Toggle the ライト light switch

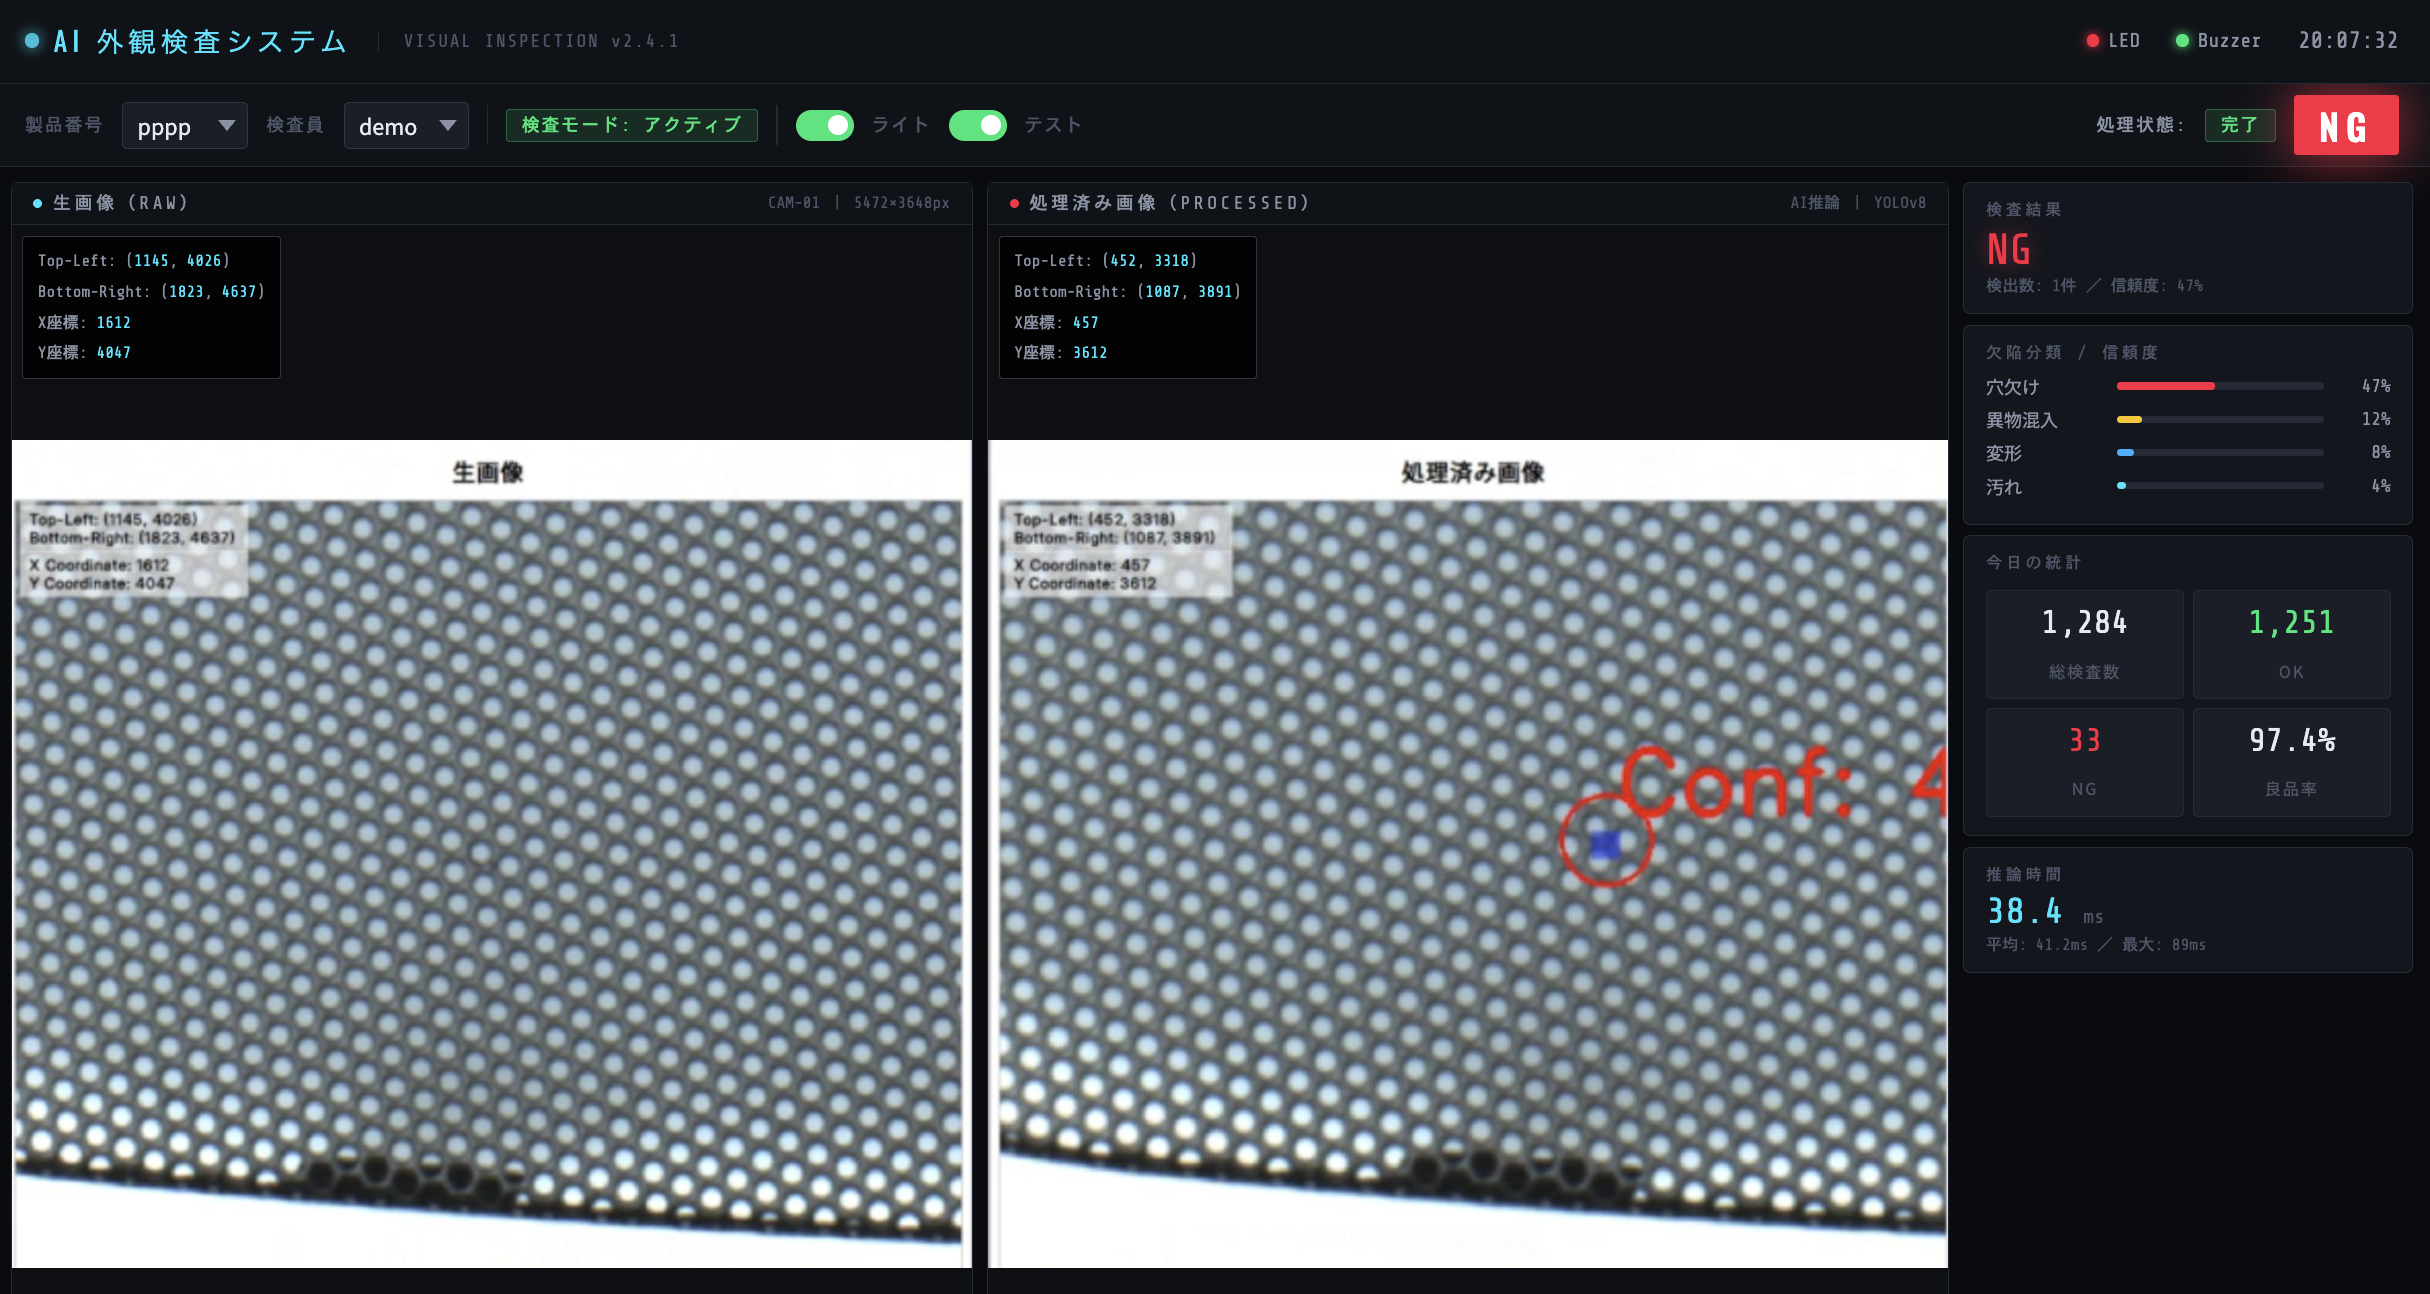[x=824, y=126]
